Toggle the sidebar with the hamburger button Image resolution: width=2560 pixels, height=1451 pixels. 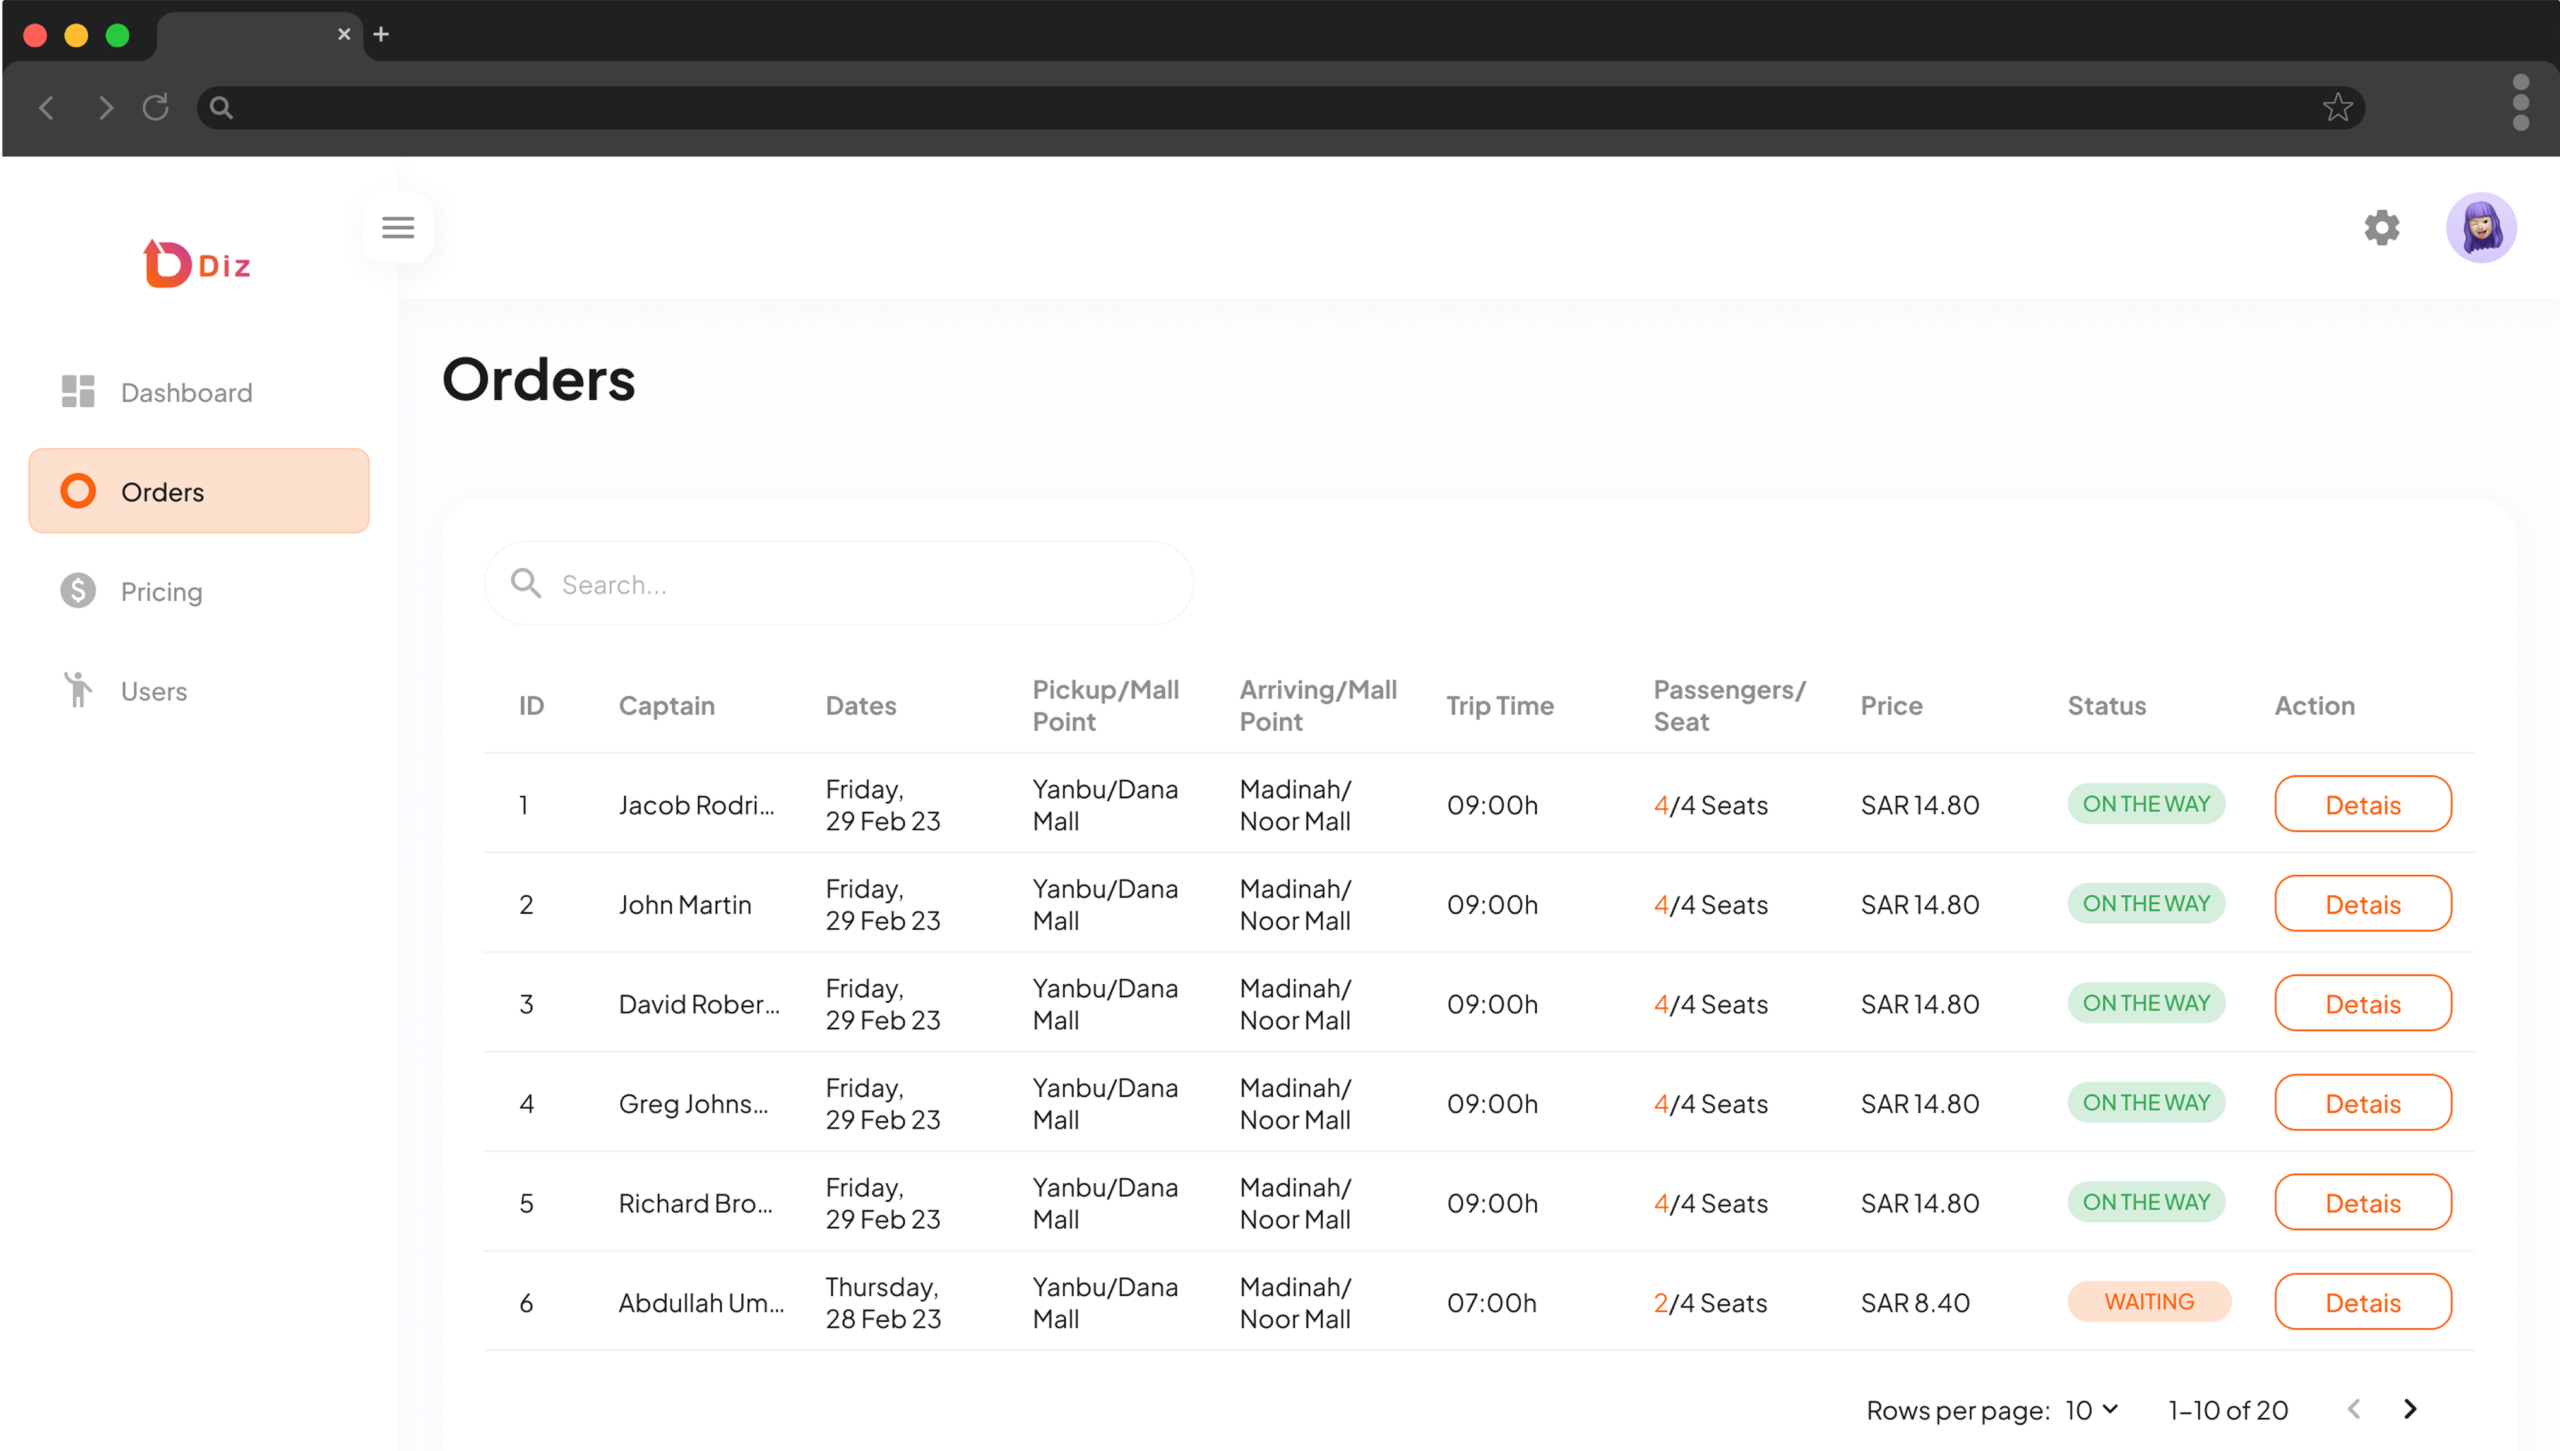point(398,227)
